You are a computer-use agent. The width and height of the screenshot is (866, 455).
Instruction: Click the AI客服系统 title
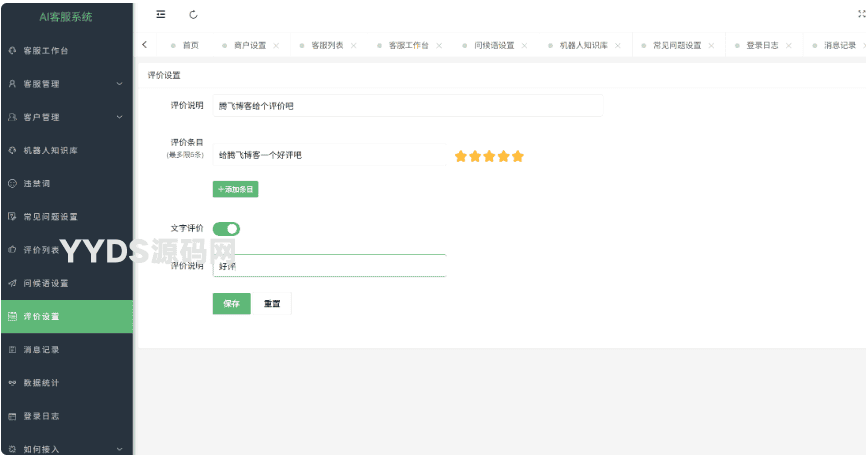click(66, 17)
